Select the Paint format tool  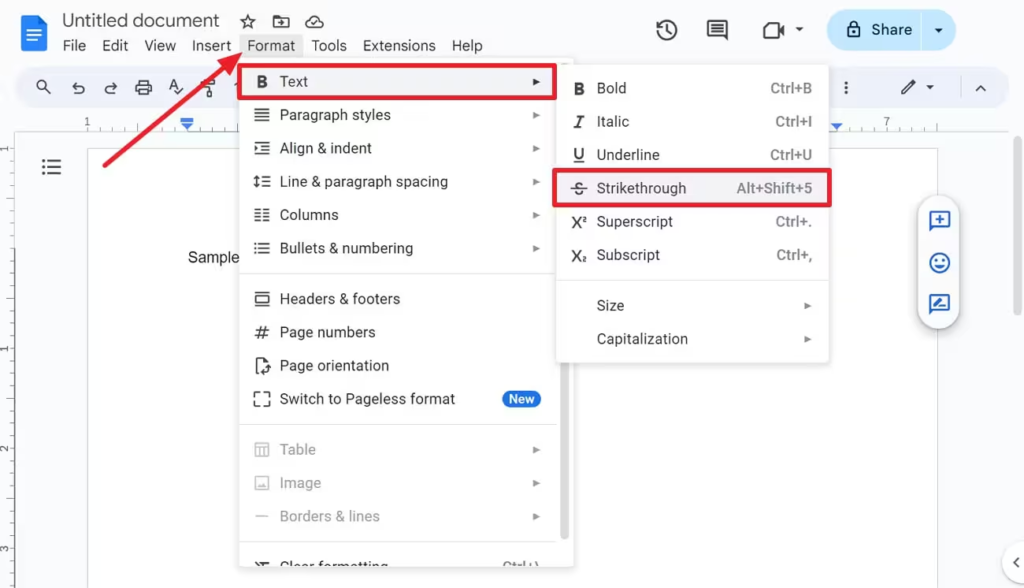207,87
